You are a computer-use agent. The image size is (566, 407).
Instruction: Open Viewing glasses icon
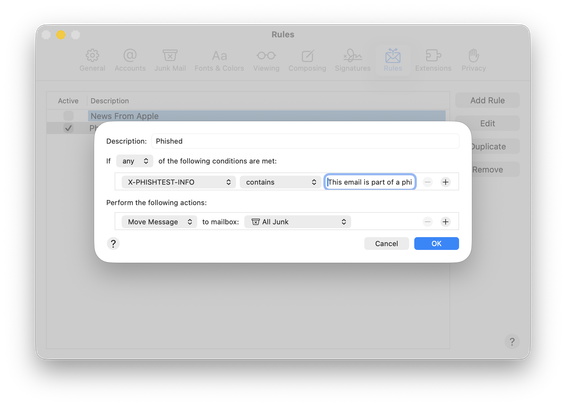266,56
